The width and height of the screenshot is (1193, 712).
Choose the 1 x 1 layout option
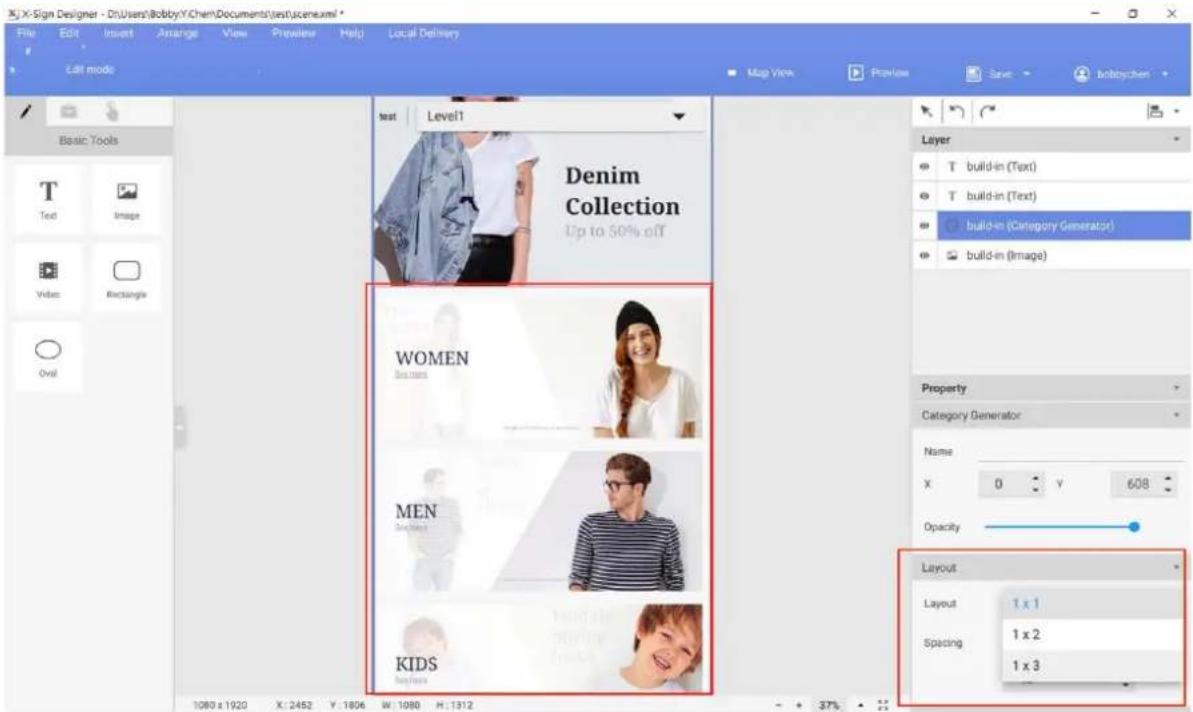click(1092, 603)
